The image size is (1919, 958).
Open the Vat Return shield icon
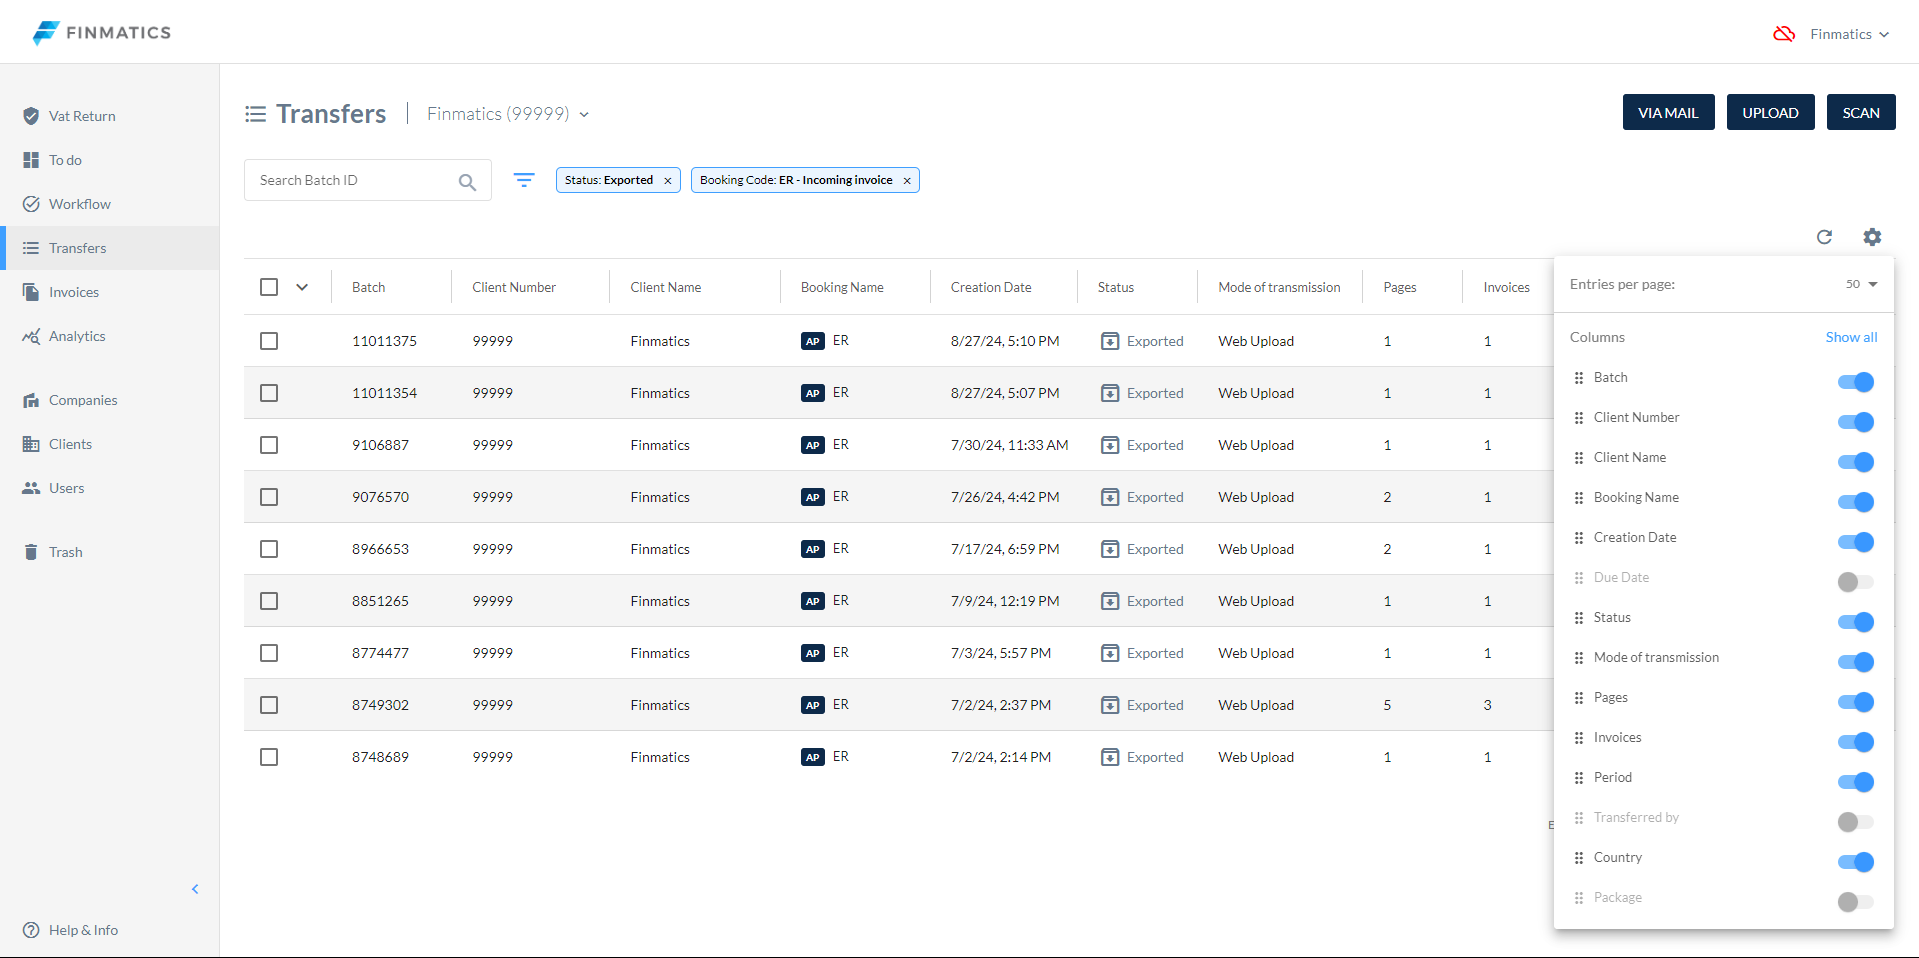tap(31, 116)
